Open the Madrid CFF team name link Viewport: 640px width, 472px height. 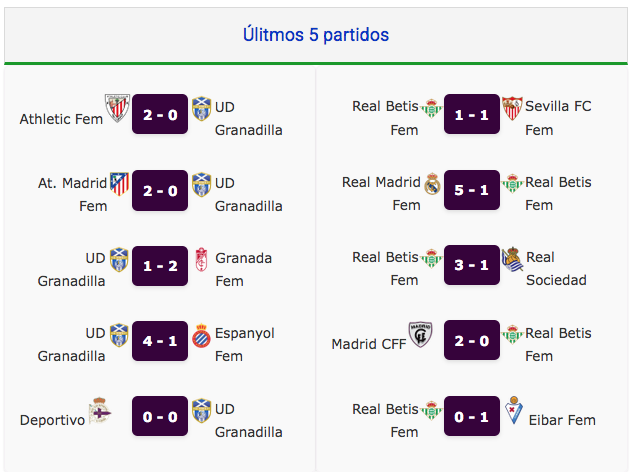pos(369,344)
